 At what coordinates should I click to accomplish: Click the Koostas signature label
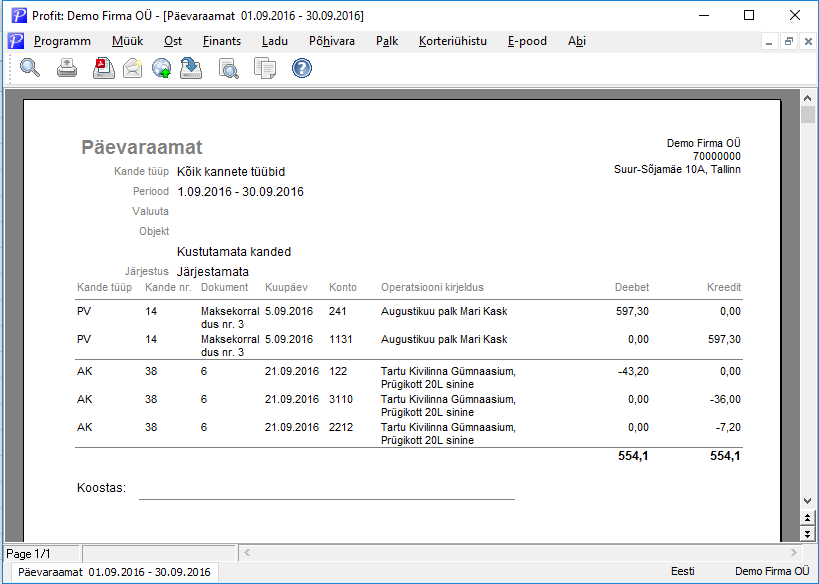pyautogui.click(x=101, y=488)
